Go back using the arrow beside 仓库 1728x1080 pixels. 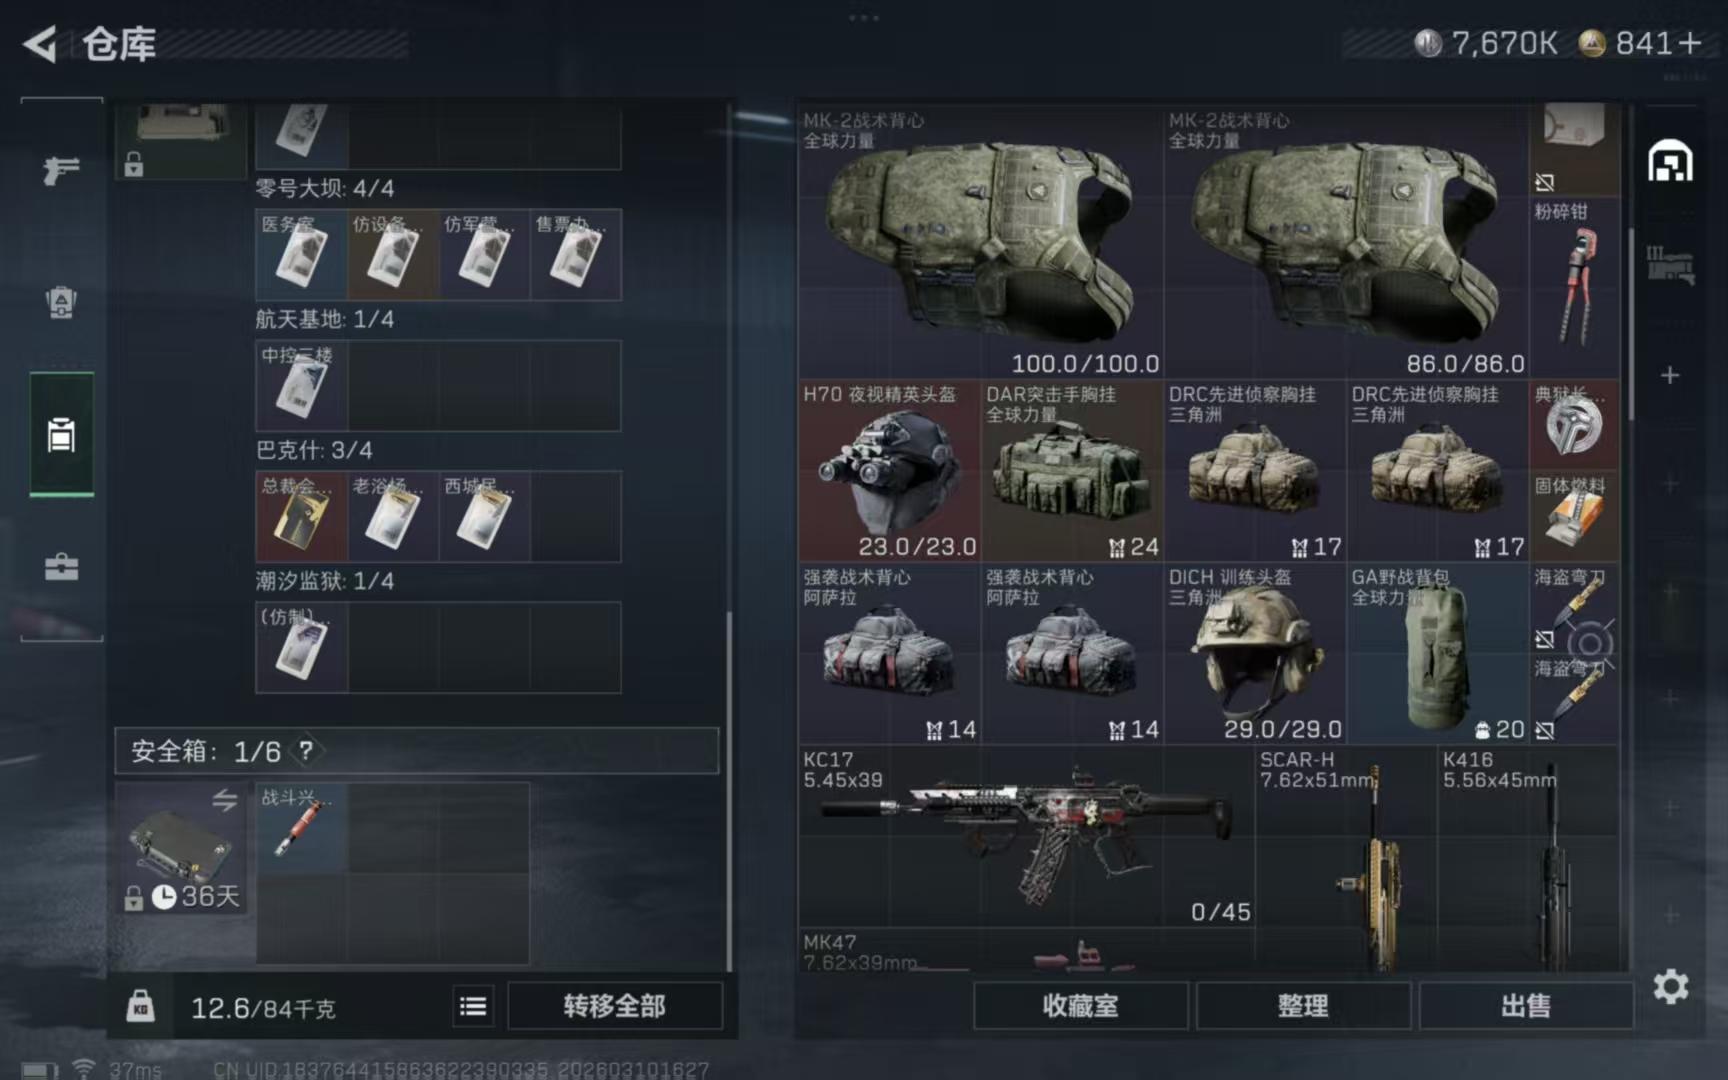(40, 44)
